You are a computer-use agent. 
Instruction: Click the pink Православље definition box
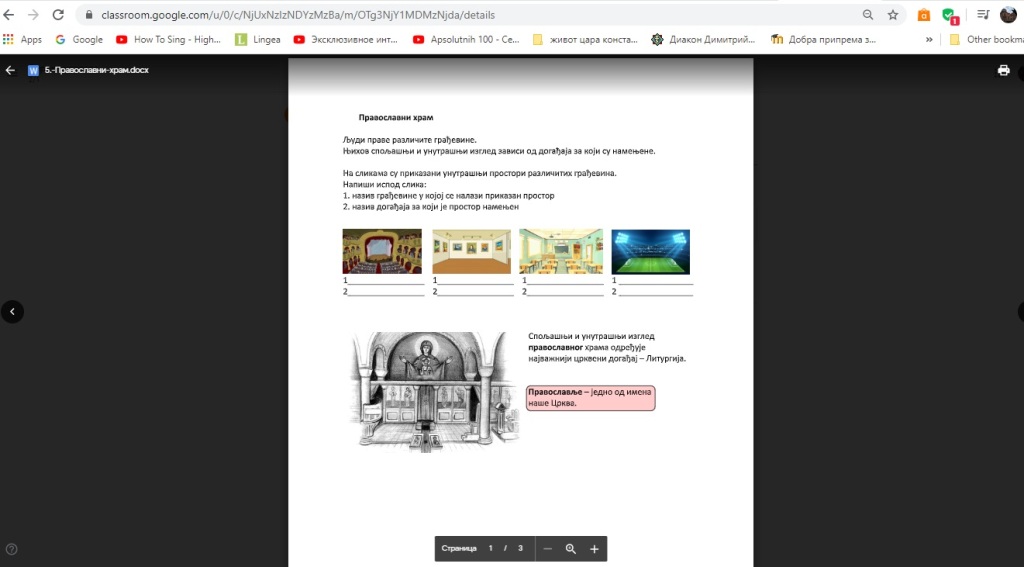[590, 398]
